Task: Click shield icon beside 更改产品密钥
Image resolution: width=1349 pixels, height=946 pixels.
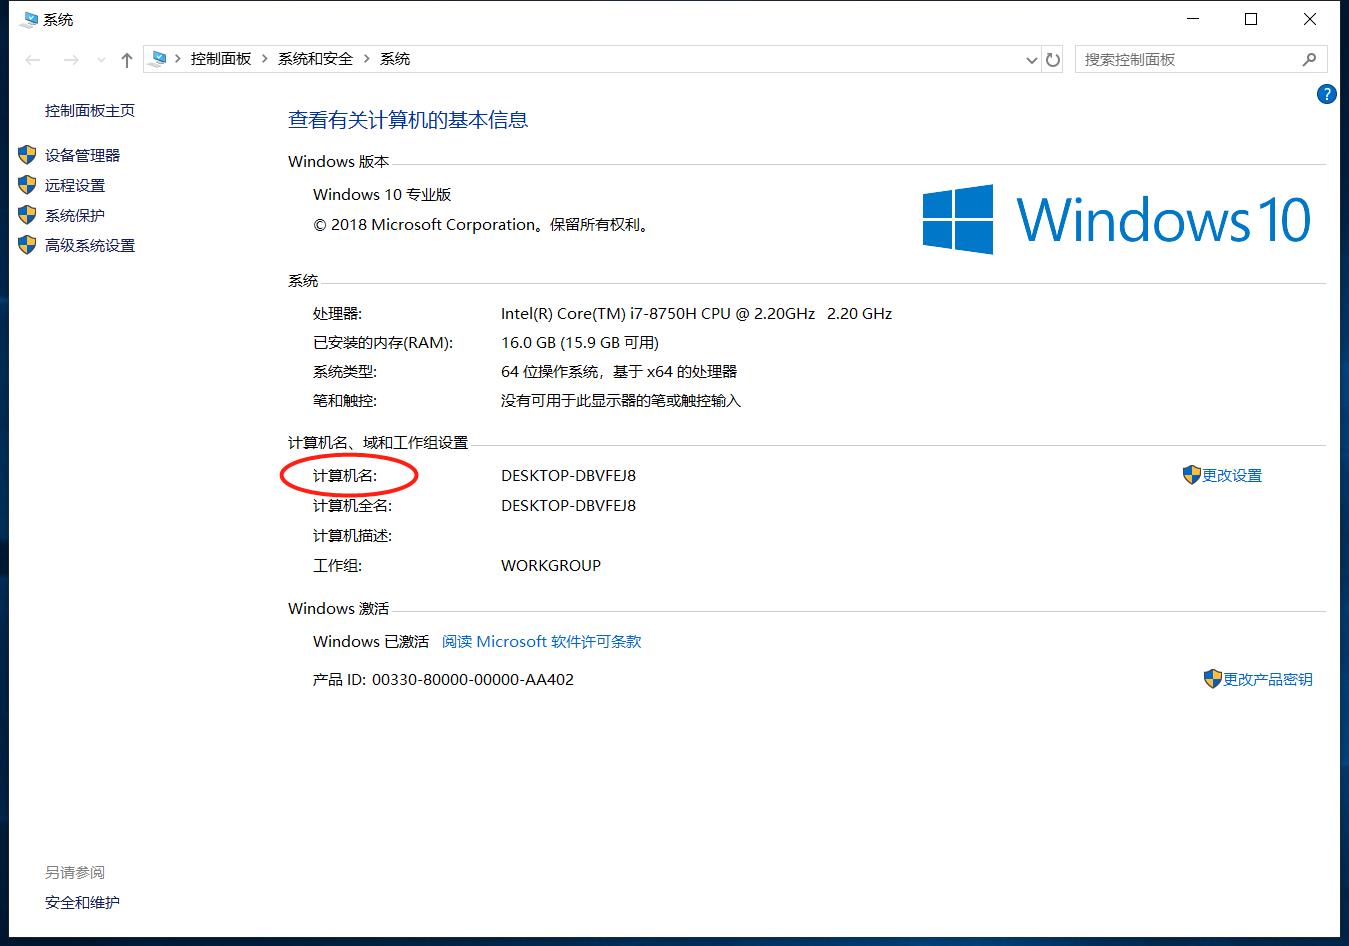Action: pyautogui.click(x=1212, y=679)
